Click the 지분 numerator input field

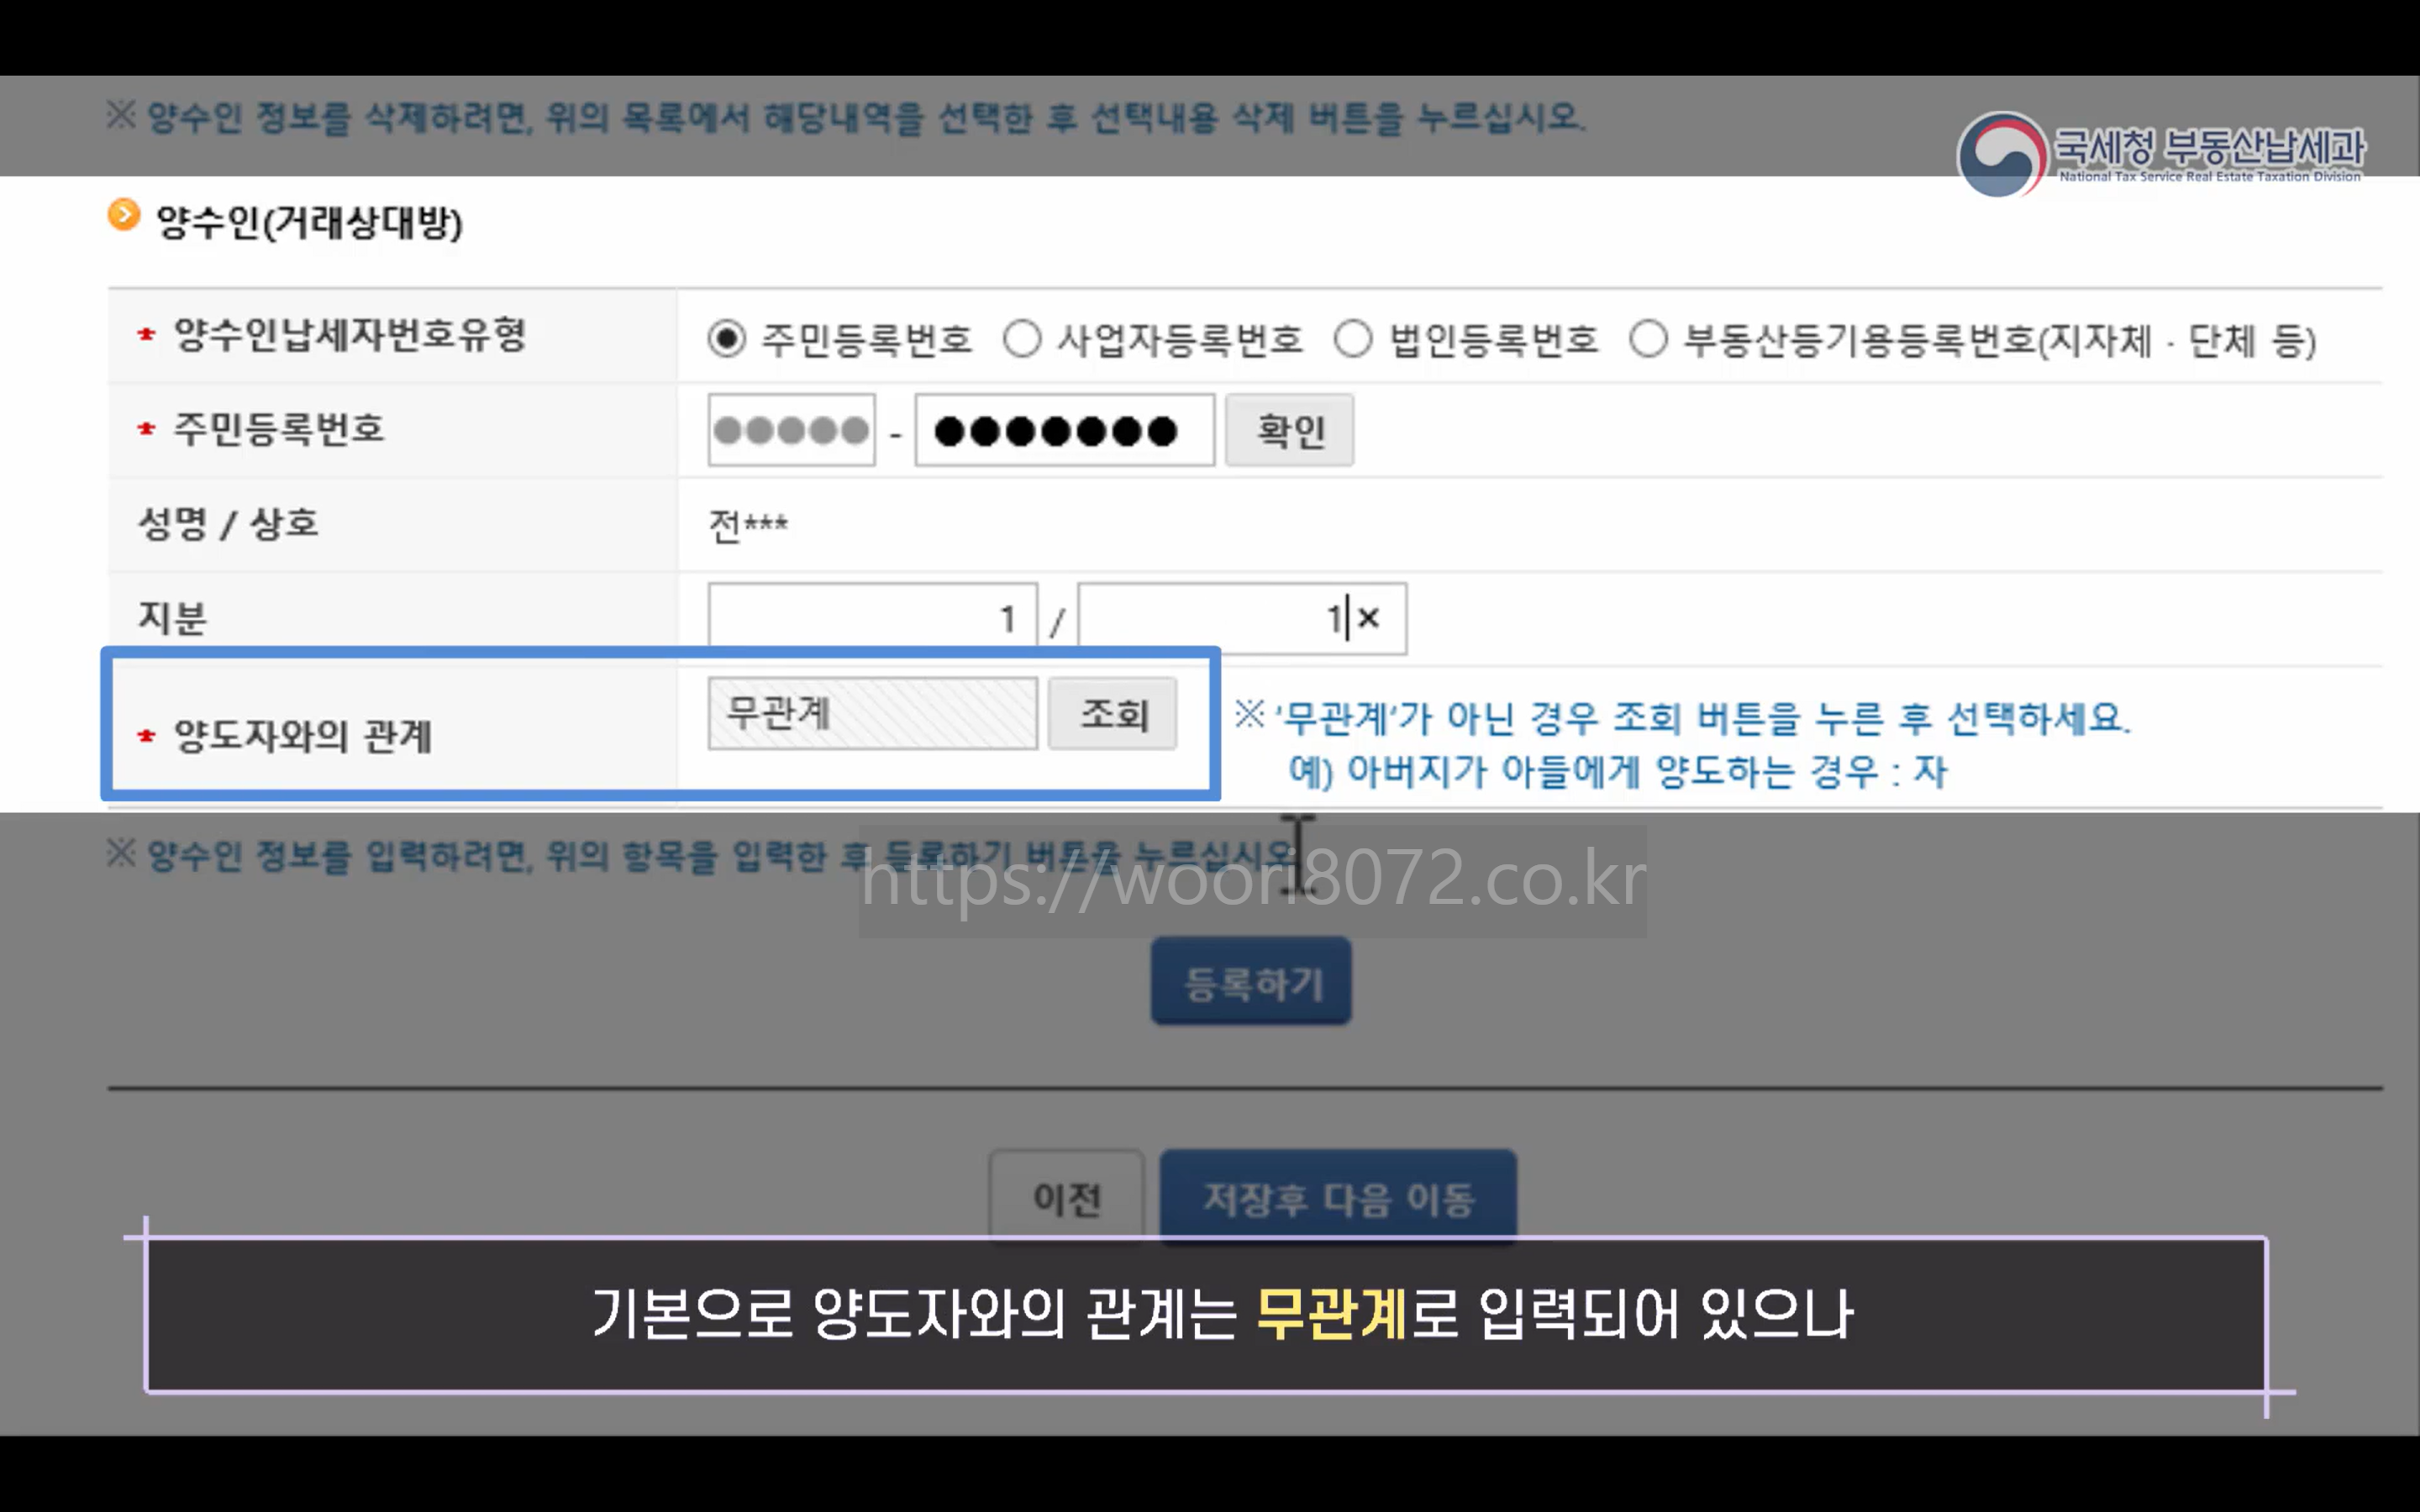872,619
